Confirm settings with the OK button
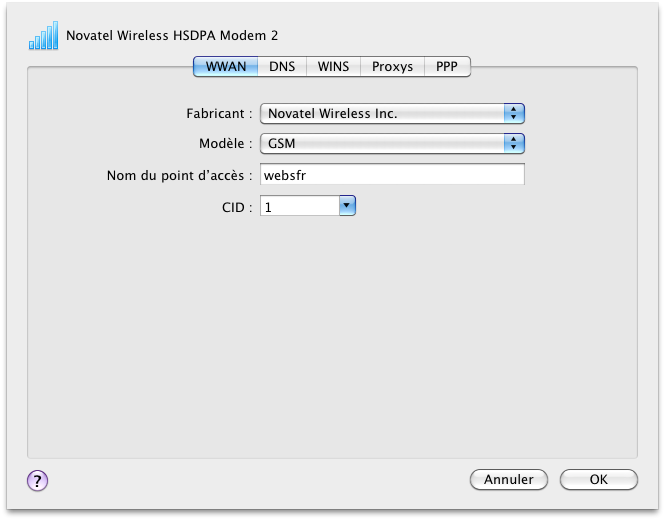665x520 pixels. [598, 480]
